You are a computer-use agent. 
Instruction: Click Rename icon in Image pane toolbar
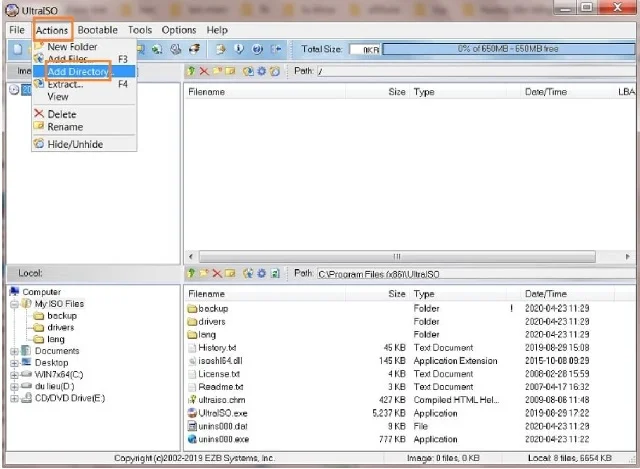click(x=231, y=71)
